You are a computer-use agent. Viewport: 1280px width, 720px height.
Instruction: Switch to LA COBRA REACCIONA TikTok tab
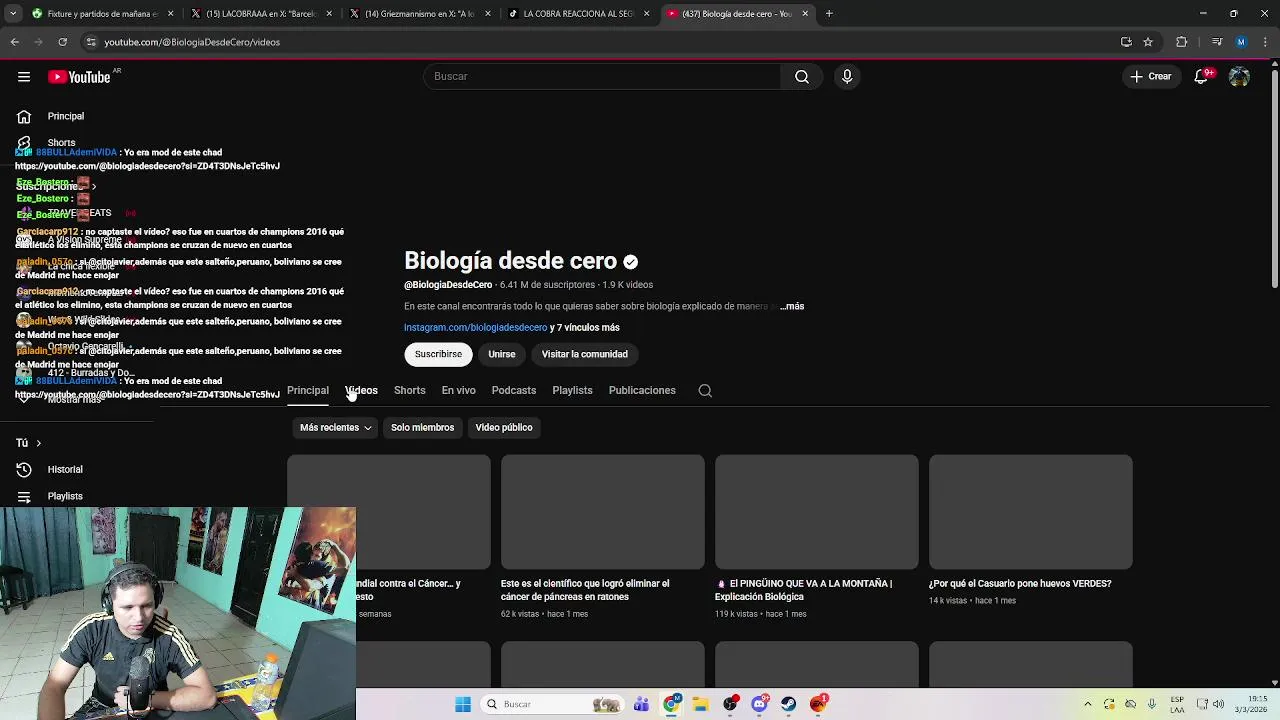(x=578, y=14)
